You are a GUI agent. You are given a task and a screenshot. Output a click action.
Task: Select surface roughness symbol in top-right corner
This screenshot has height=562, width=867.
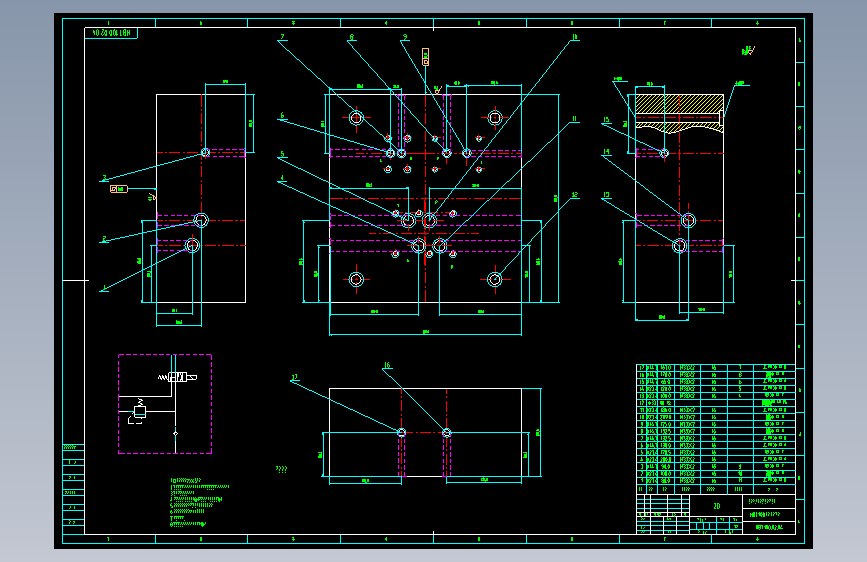[748, 51]
